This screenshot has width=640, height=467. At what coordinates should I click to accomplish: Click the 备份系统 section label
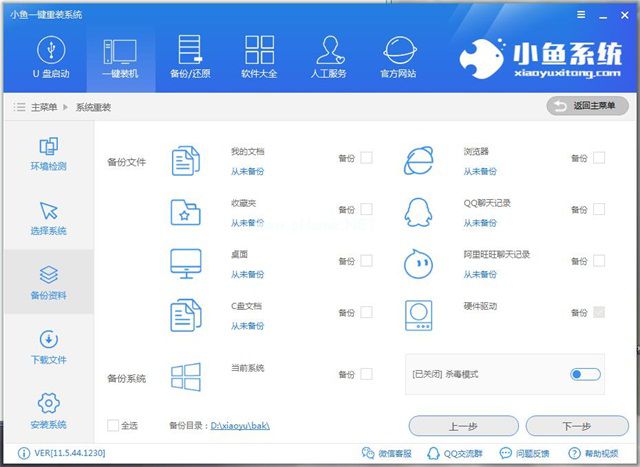click(x=127, y=378)
